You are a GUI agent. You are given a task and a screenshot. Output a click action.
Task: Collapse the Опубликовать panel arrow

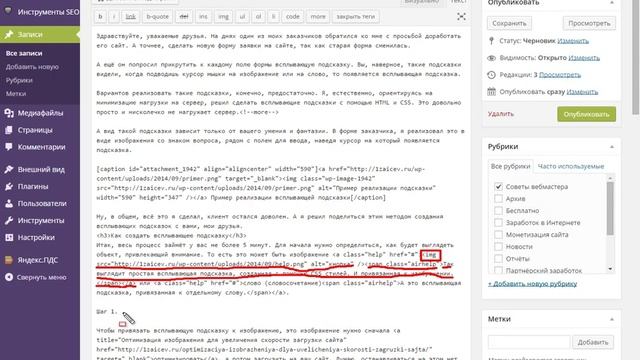click(x=611, y=3)
